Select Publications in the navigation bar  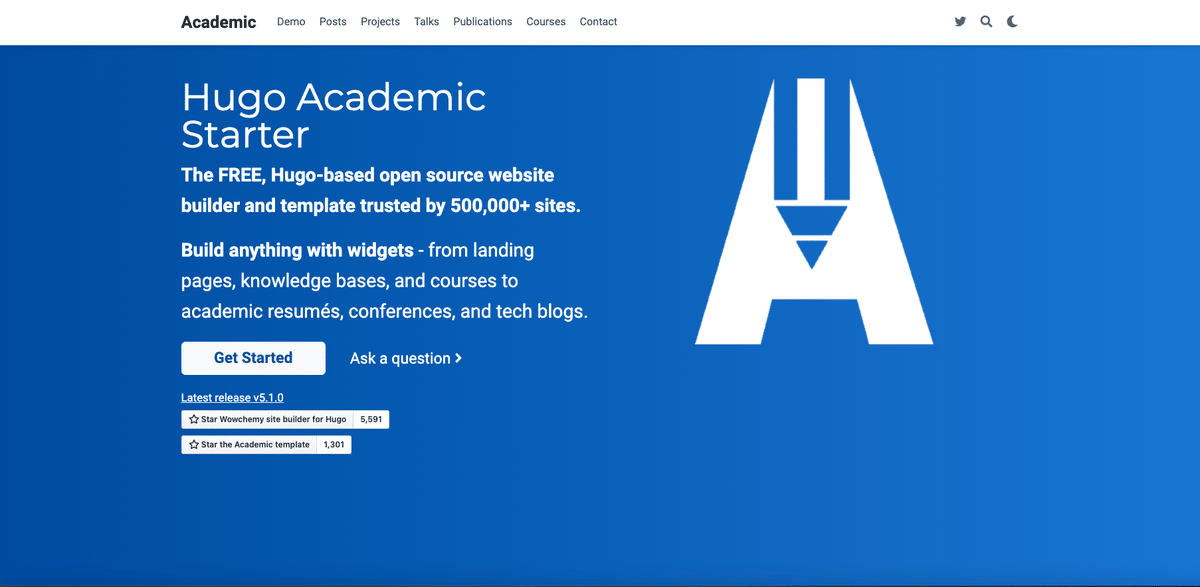point(482,22)
